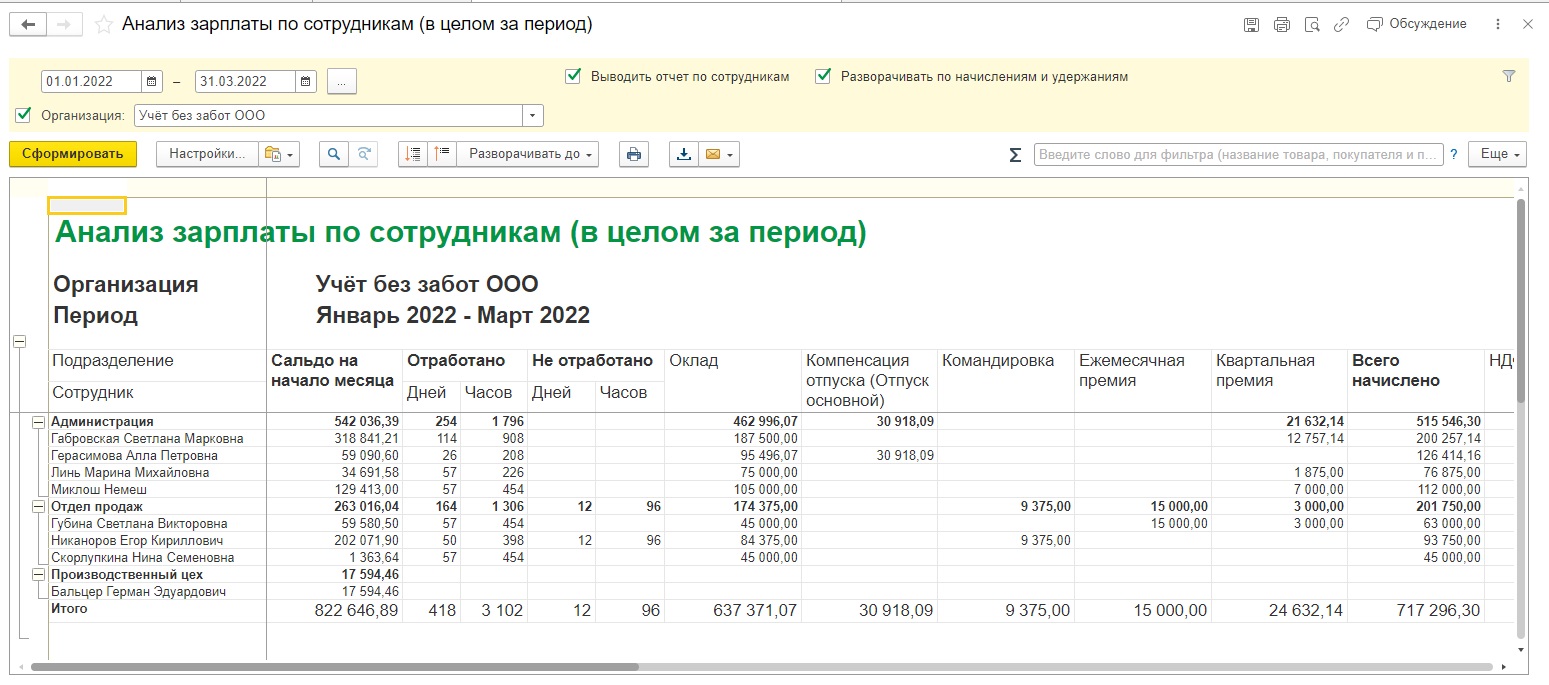The image size is (1549, 685).
Task: Click the sigma sum icon
Action: click(x=1015, y=155)
